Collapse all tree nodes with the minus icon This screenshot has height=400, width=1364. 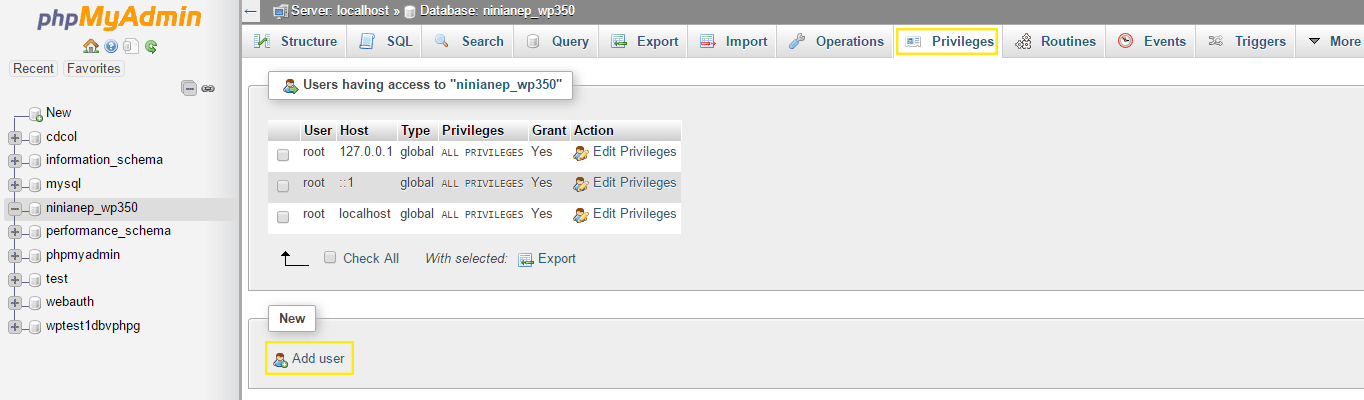tap(189, 88)
